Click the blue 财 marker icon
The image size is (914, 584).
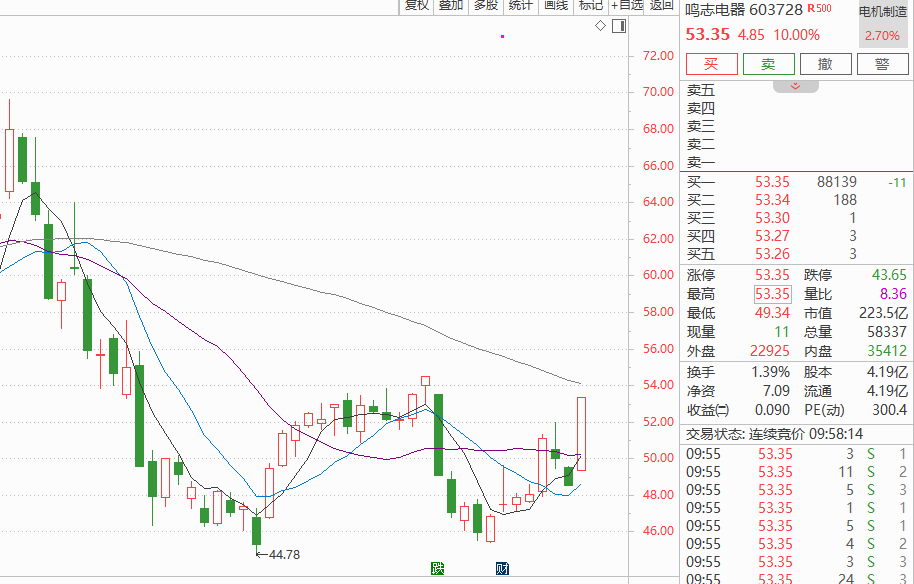tap(502, 568)
